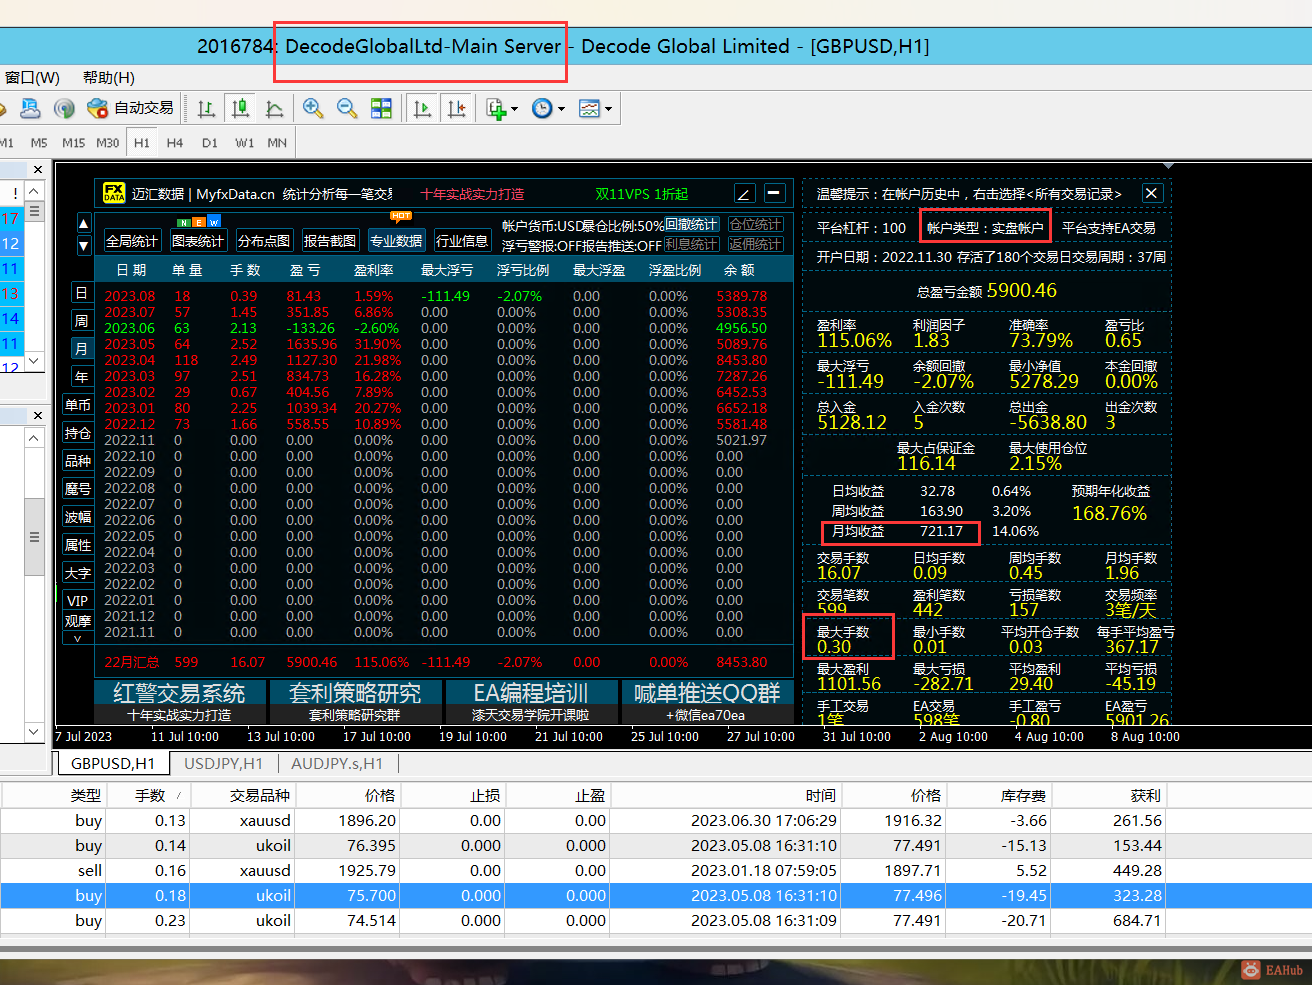Zoom in on the chart
Viewport: 1312px width, 985px height.
[313, 108]
